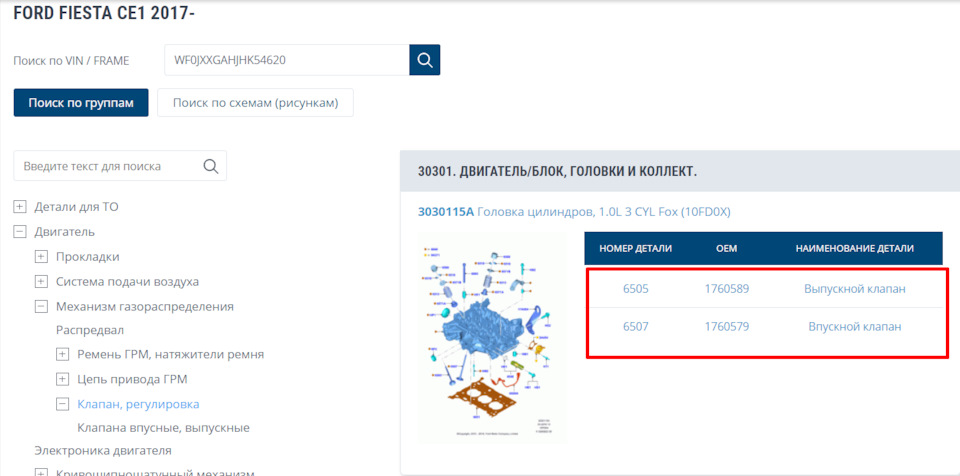The height and width of the screenshot is (476, 960).
Task: Click the magnifier icon in group search box
Action: coord(211,166)
